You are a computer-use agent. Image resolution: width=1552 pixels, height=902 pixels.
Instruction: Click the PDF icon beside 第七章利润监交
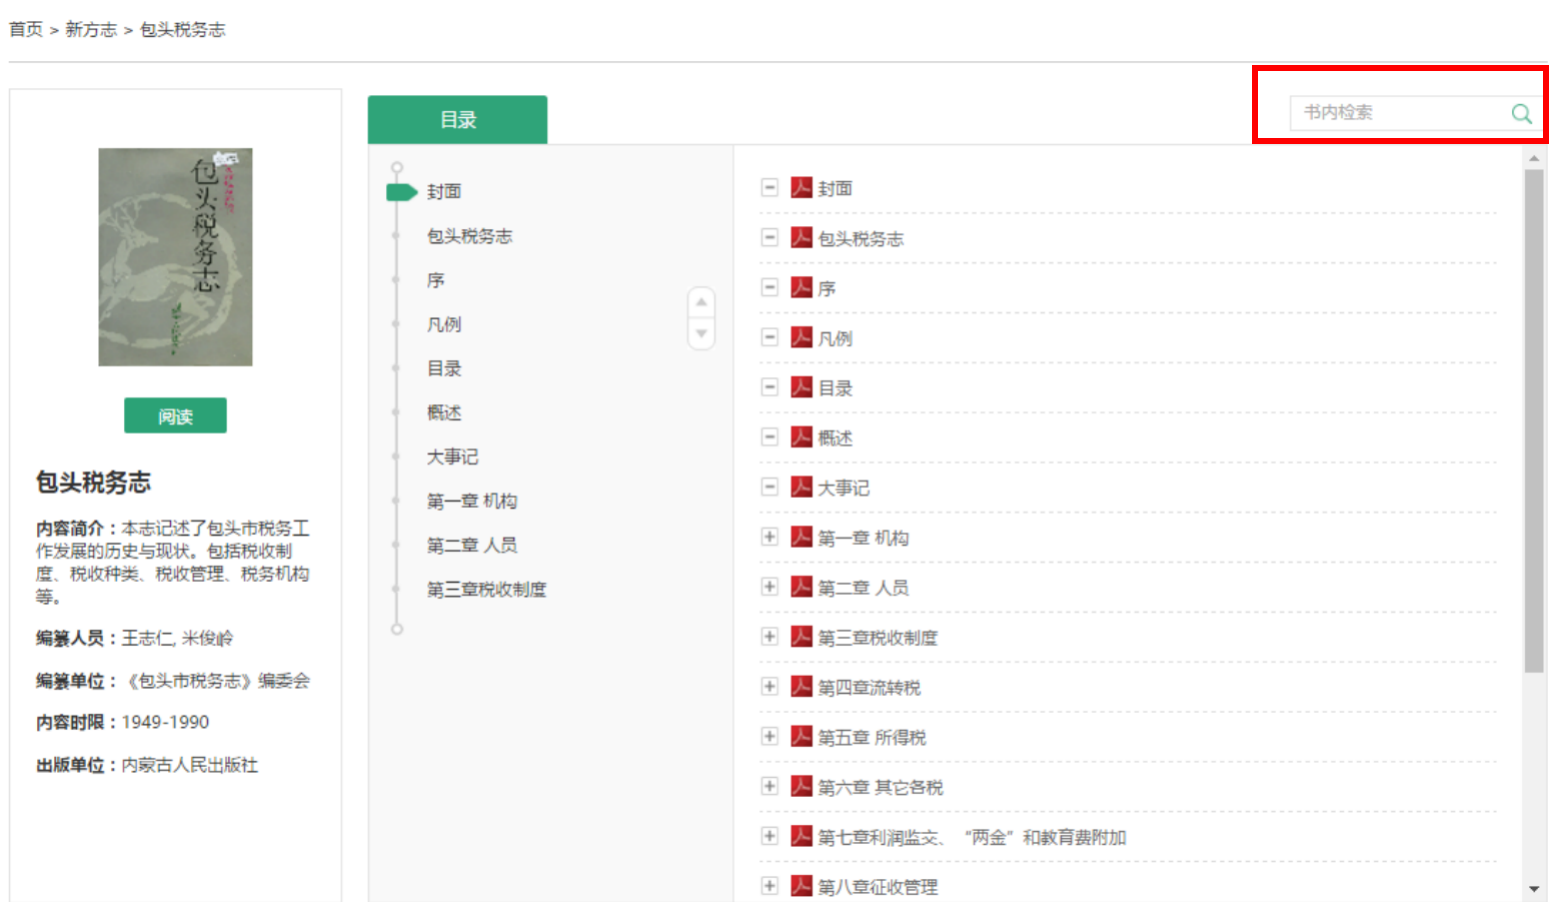pos(801,837)
